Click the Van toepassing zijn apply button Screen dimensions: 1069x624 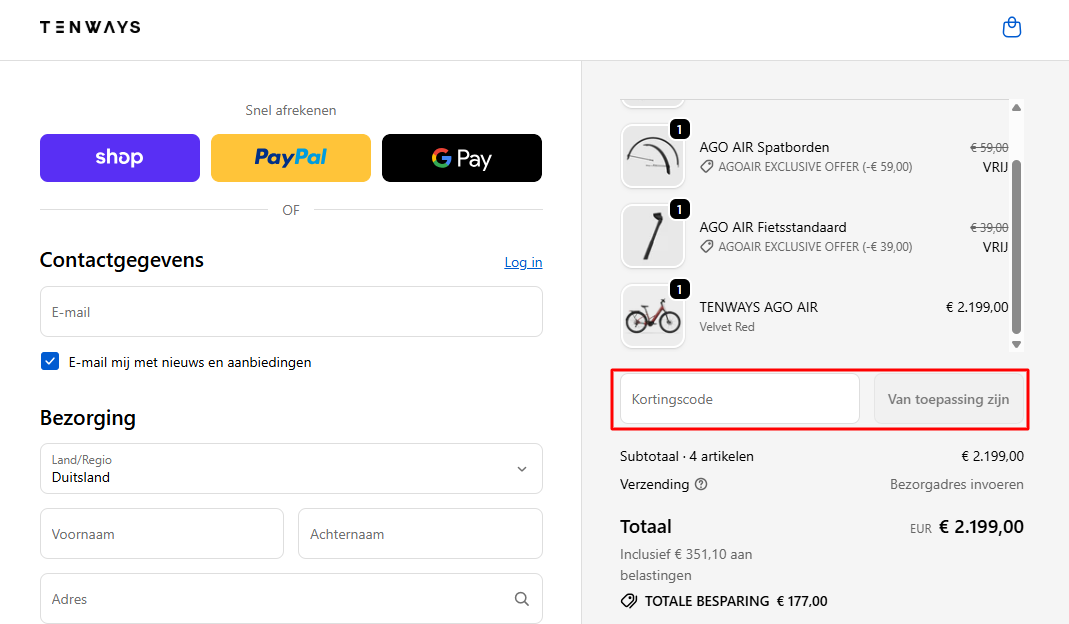[948, 399]
